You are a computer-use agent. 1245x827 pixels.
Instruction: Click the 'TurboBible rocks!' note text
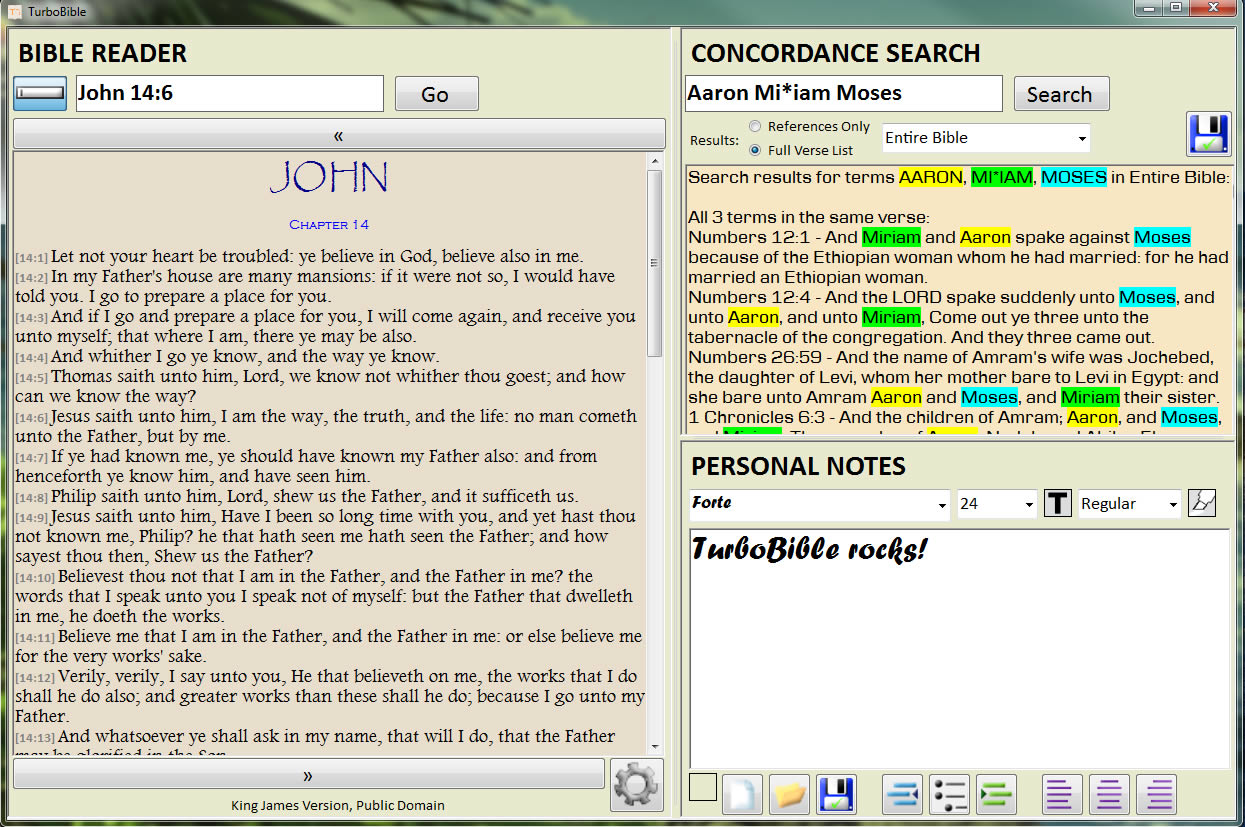tap(809, 550)
